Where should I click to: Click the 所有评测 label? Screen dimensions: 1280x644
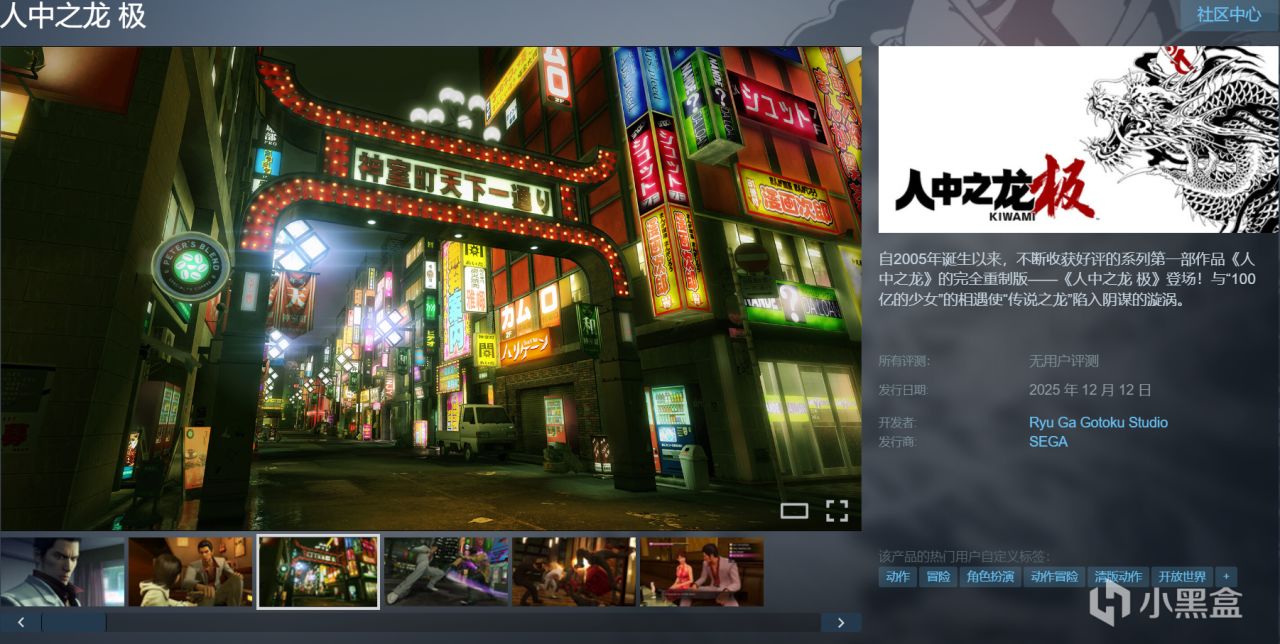click(903, 361)
